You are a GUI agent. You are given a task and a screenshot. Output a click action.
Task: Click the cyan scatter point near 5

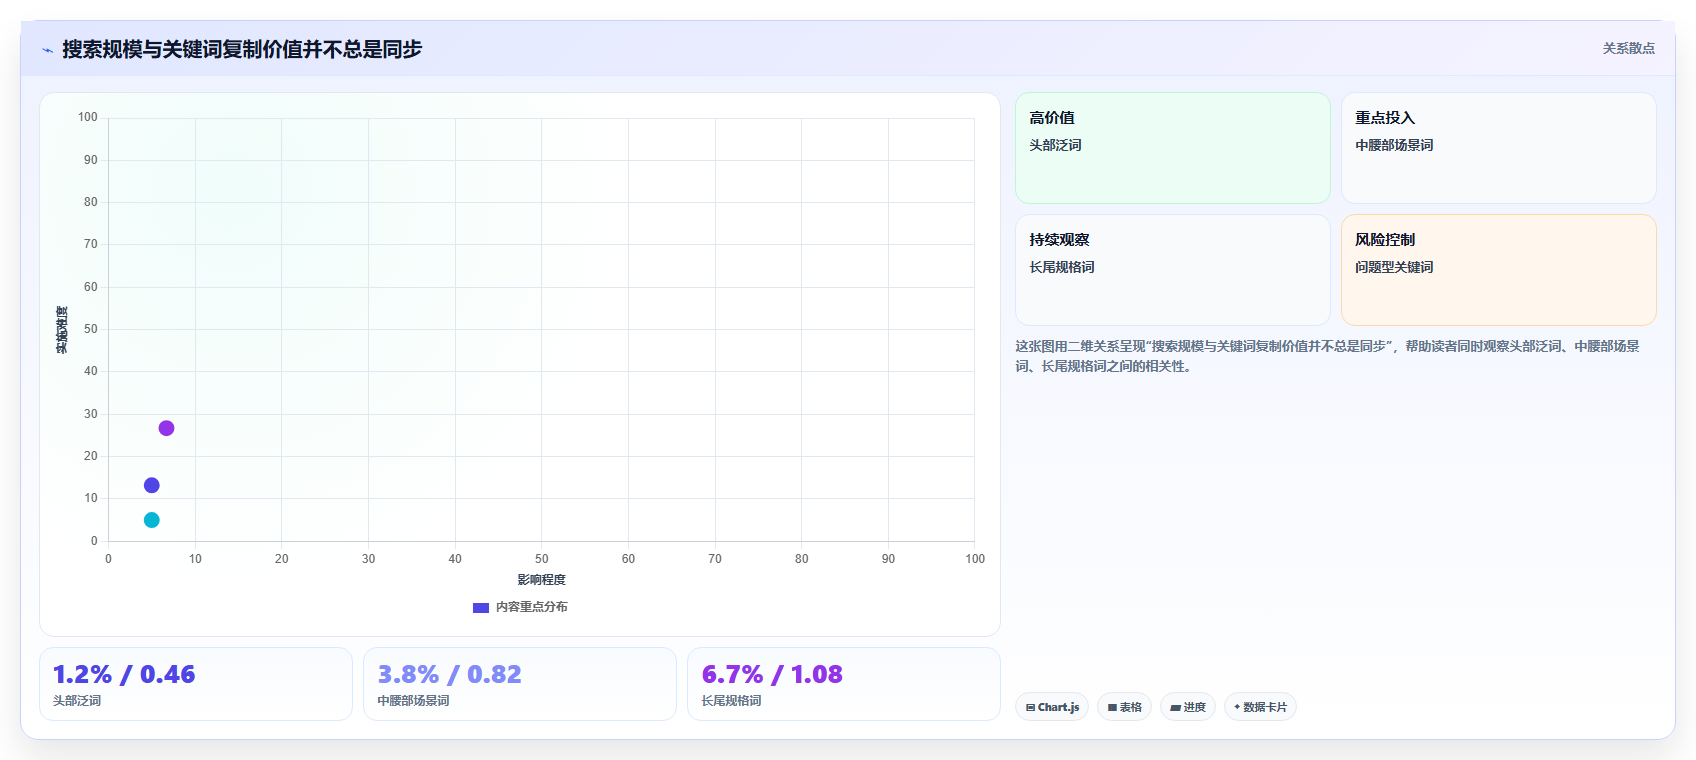152,520
